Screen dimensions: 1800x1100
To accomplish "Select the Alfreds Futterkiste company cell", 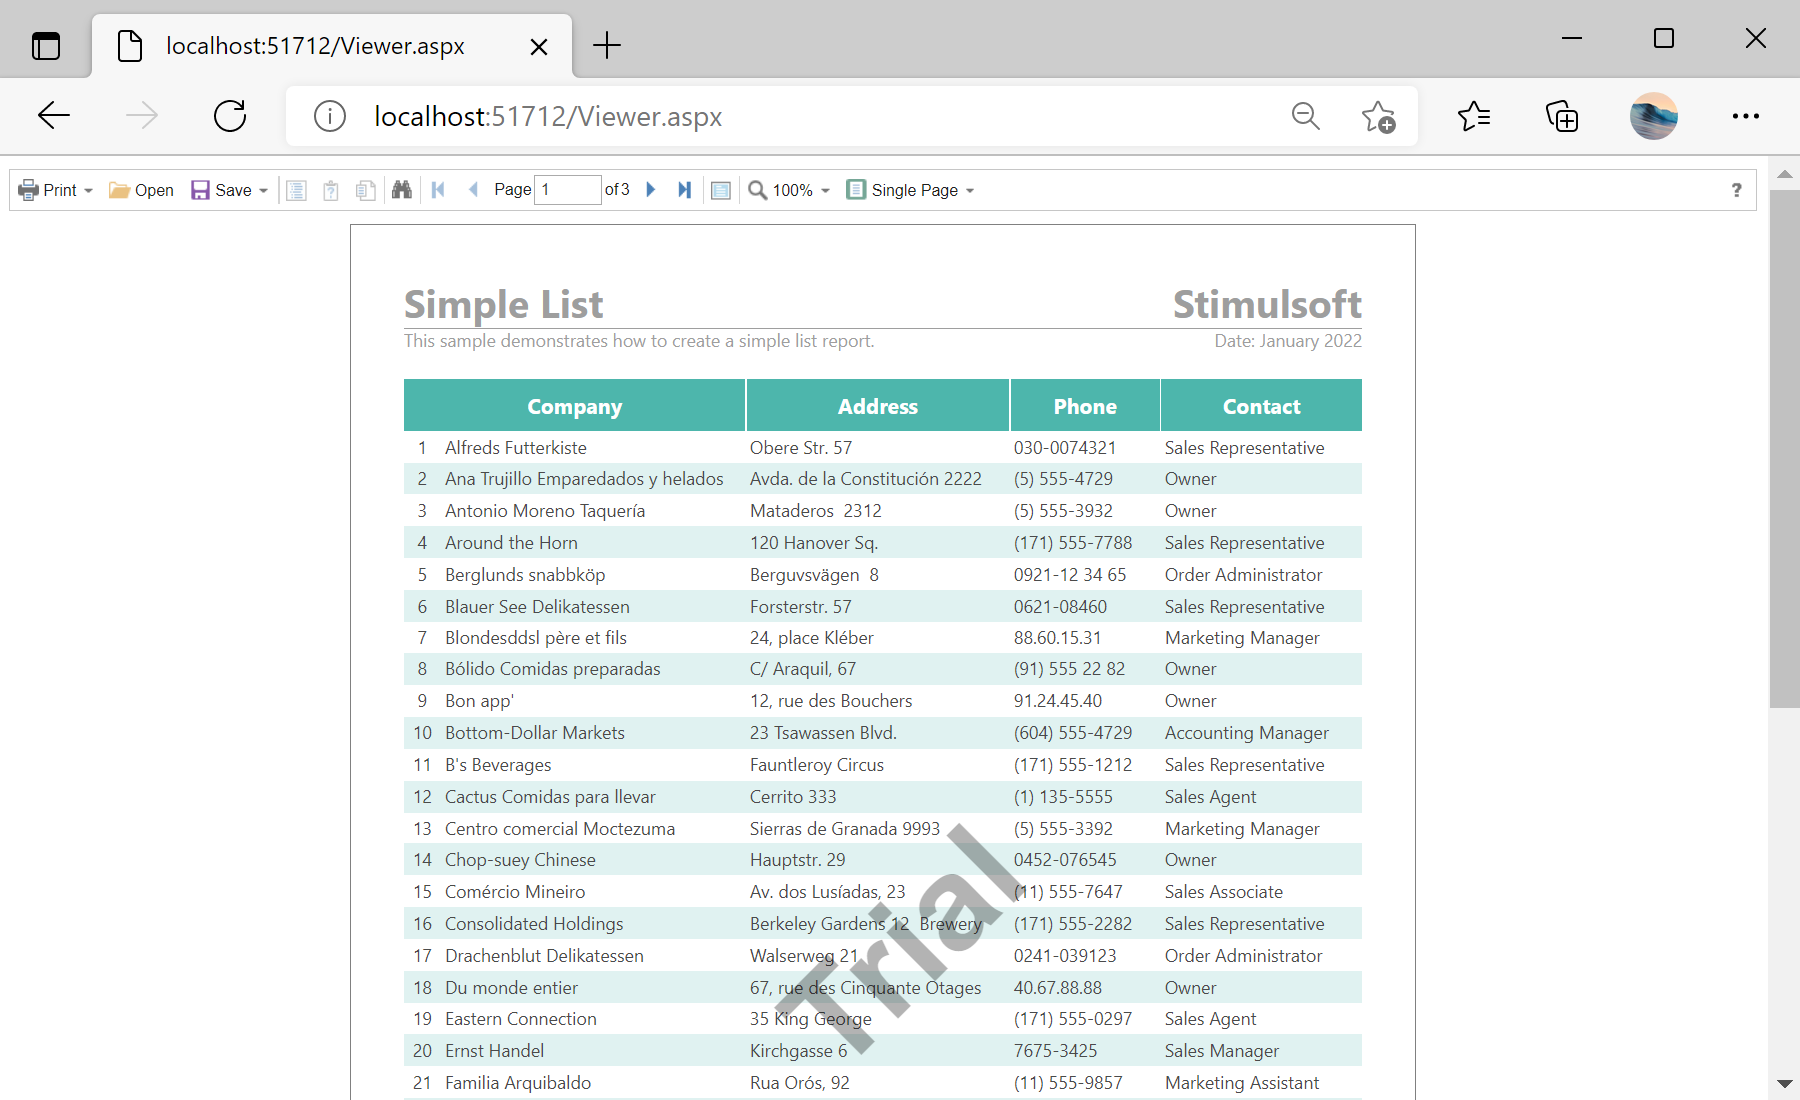I will click(516, 448).
